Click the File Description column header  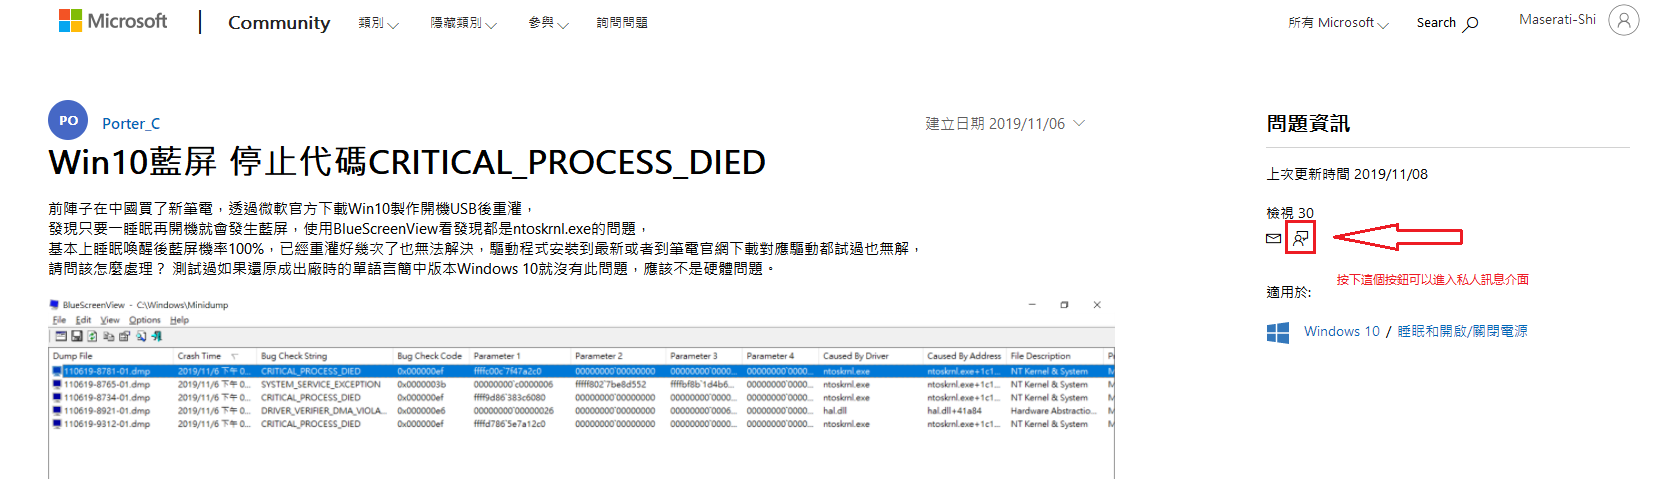(x=1056, y=356)
